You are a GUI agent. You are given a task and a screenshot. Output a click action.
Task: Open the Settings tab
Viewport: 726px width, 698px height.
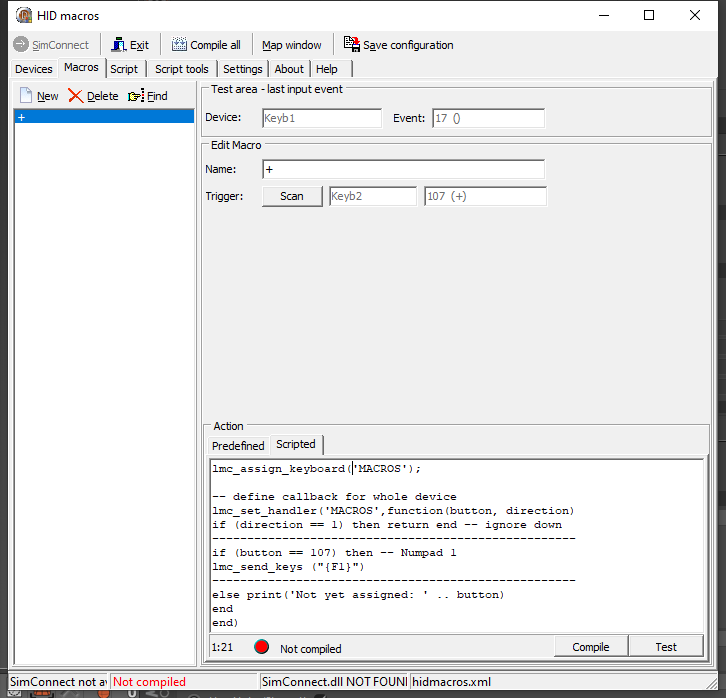pos(243,69)
